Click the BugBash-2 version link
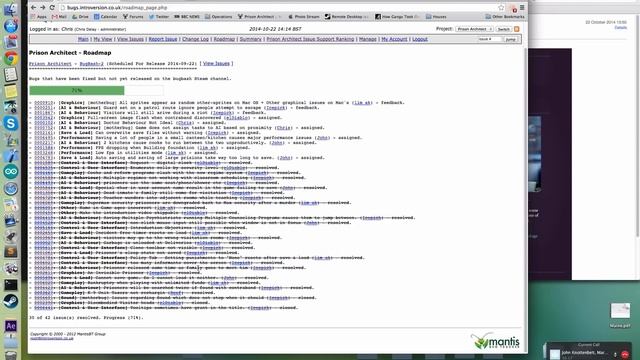 pos(91,64)
